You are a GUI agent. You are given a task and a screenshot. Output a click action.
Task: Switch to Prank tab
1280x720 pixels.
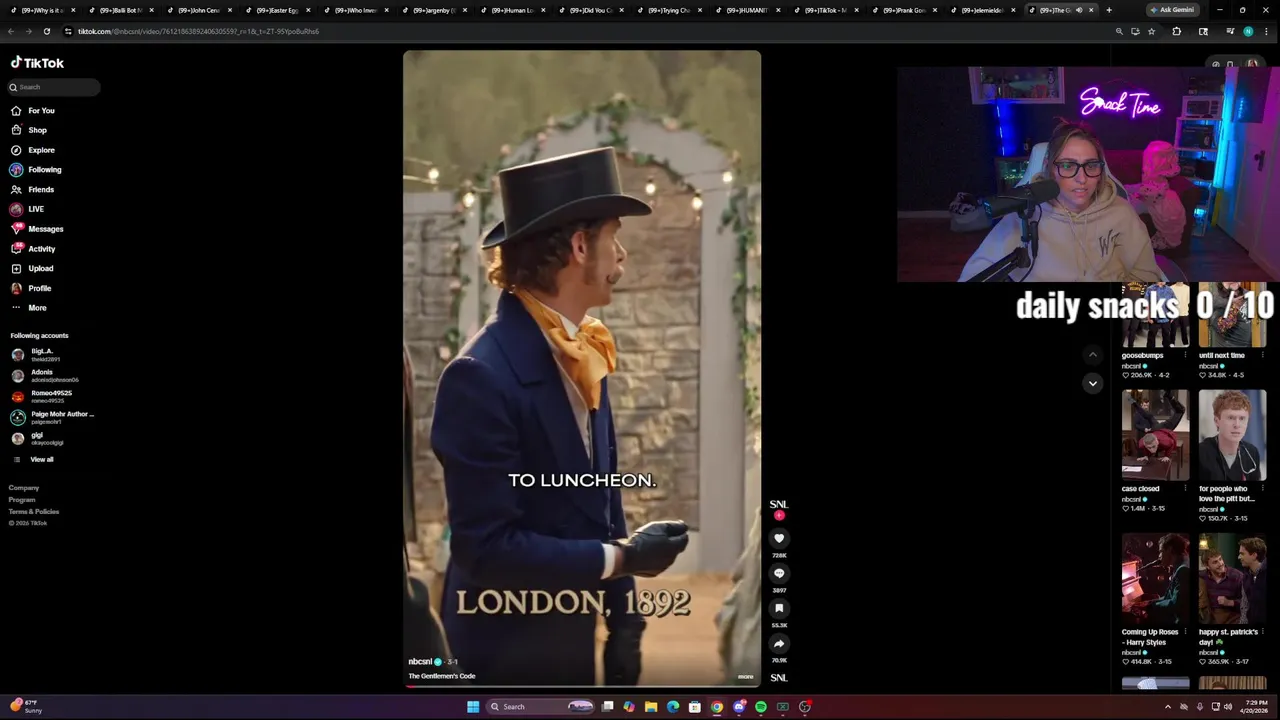(904, 10)
